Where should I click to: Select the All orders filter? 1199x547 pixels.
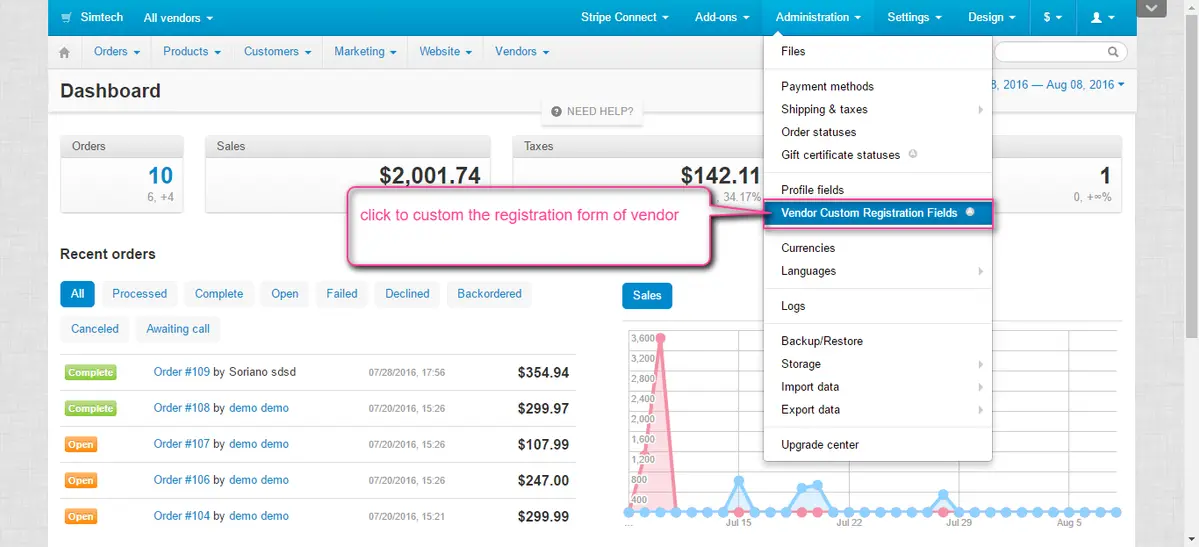click(77, 294)
